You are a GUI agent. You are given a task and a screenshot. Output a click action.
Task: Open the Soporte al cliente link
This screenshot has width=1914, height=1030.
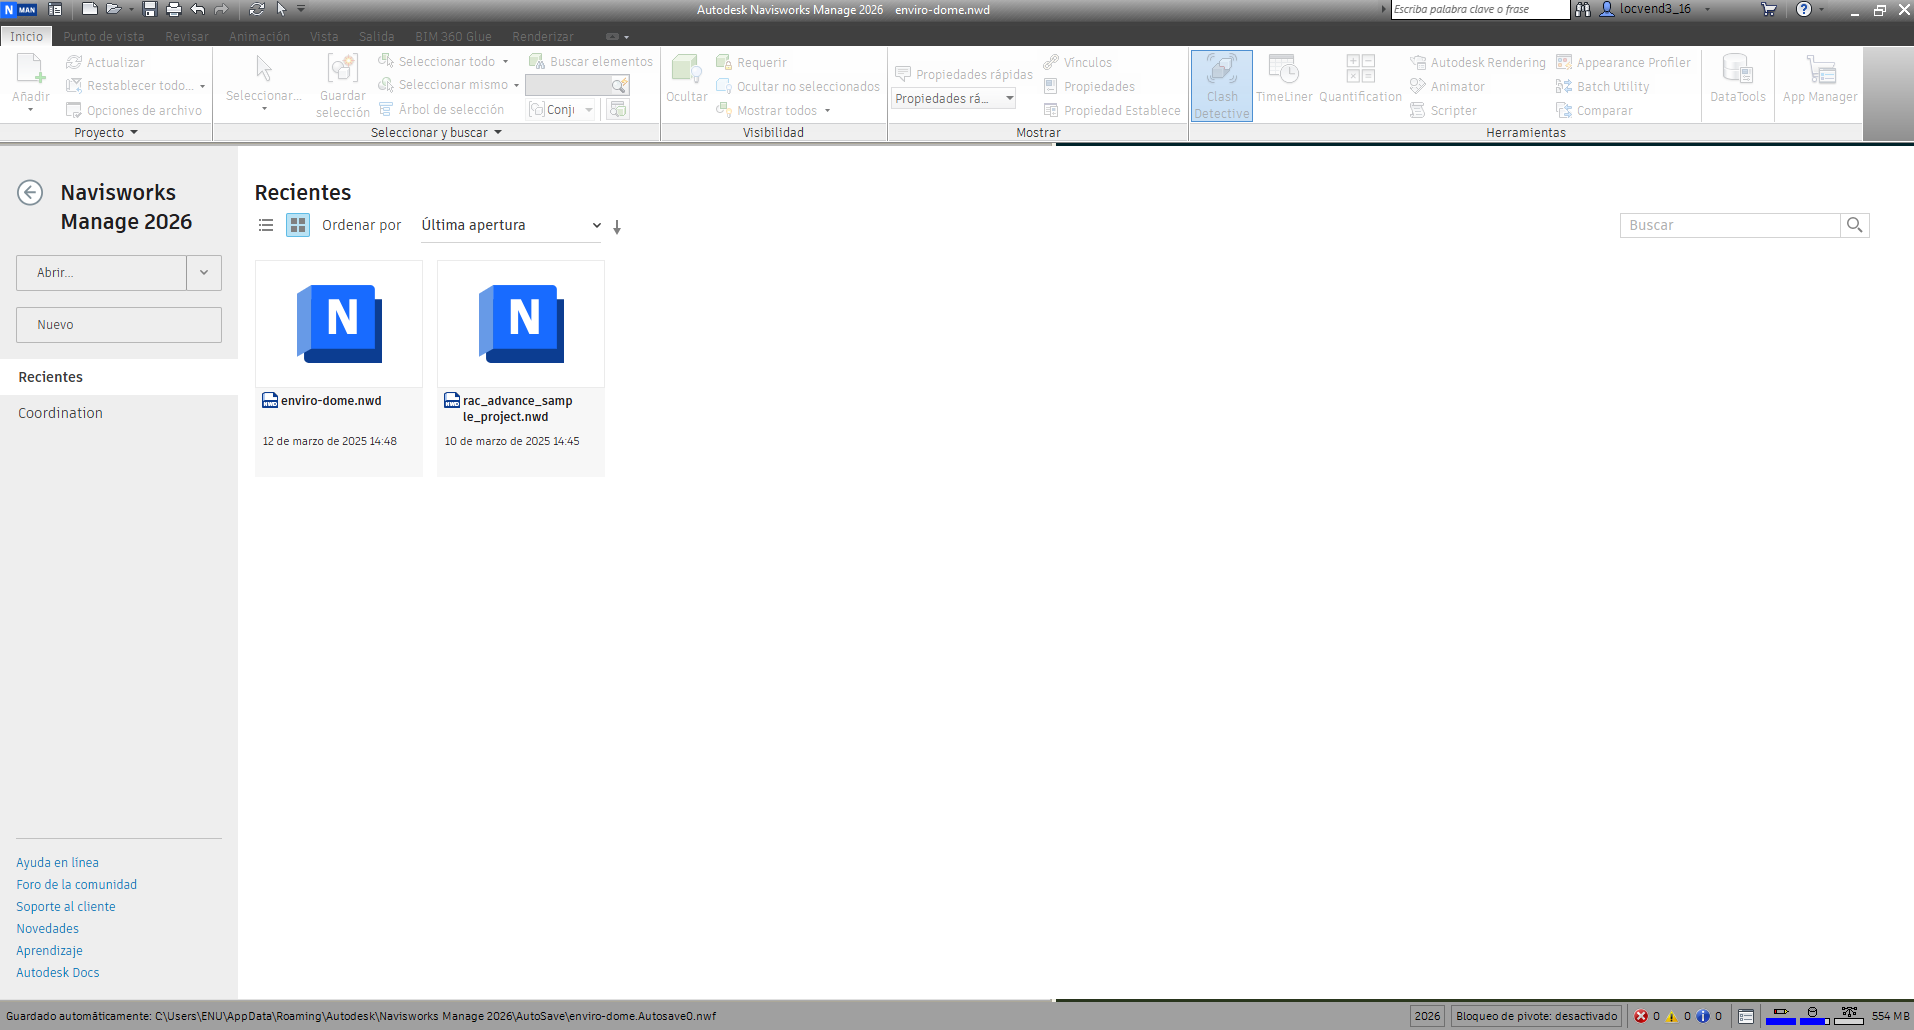coord(66,906)
